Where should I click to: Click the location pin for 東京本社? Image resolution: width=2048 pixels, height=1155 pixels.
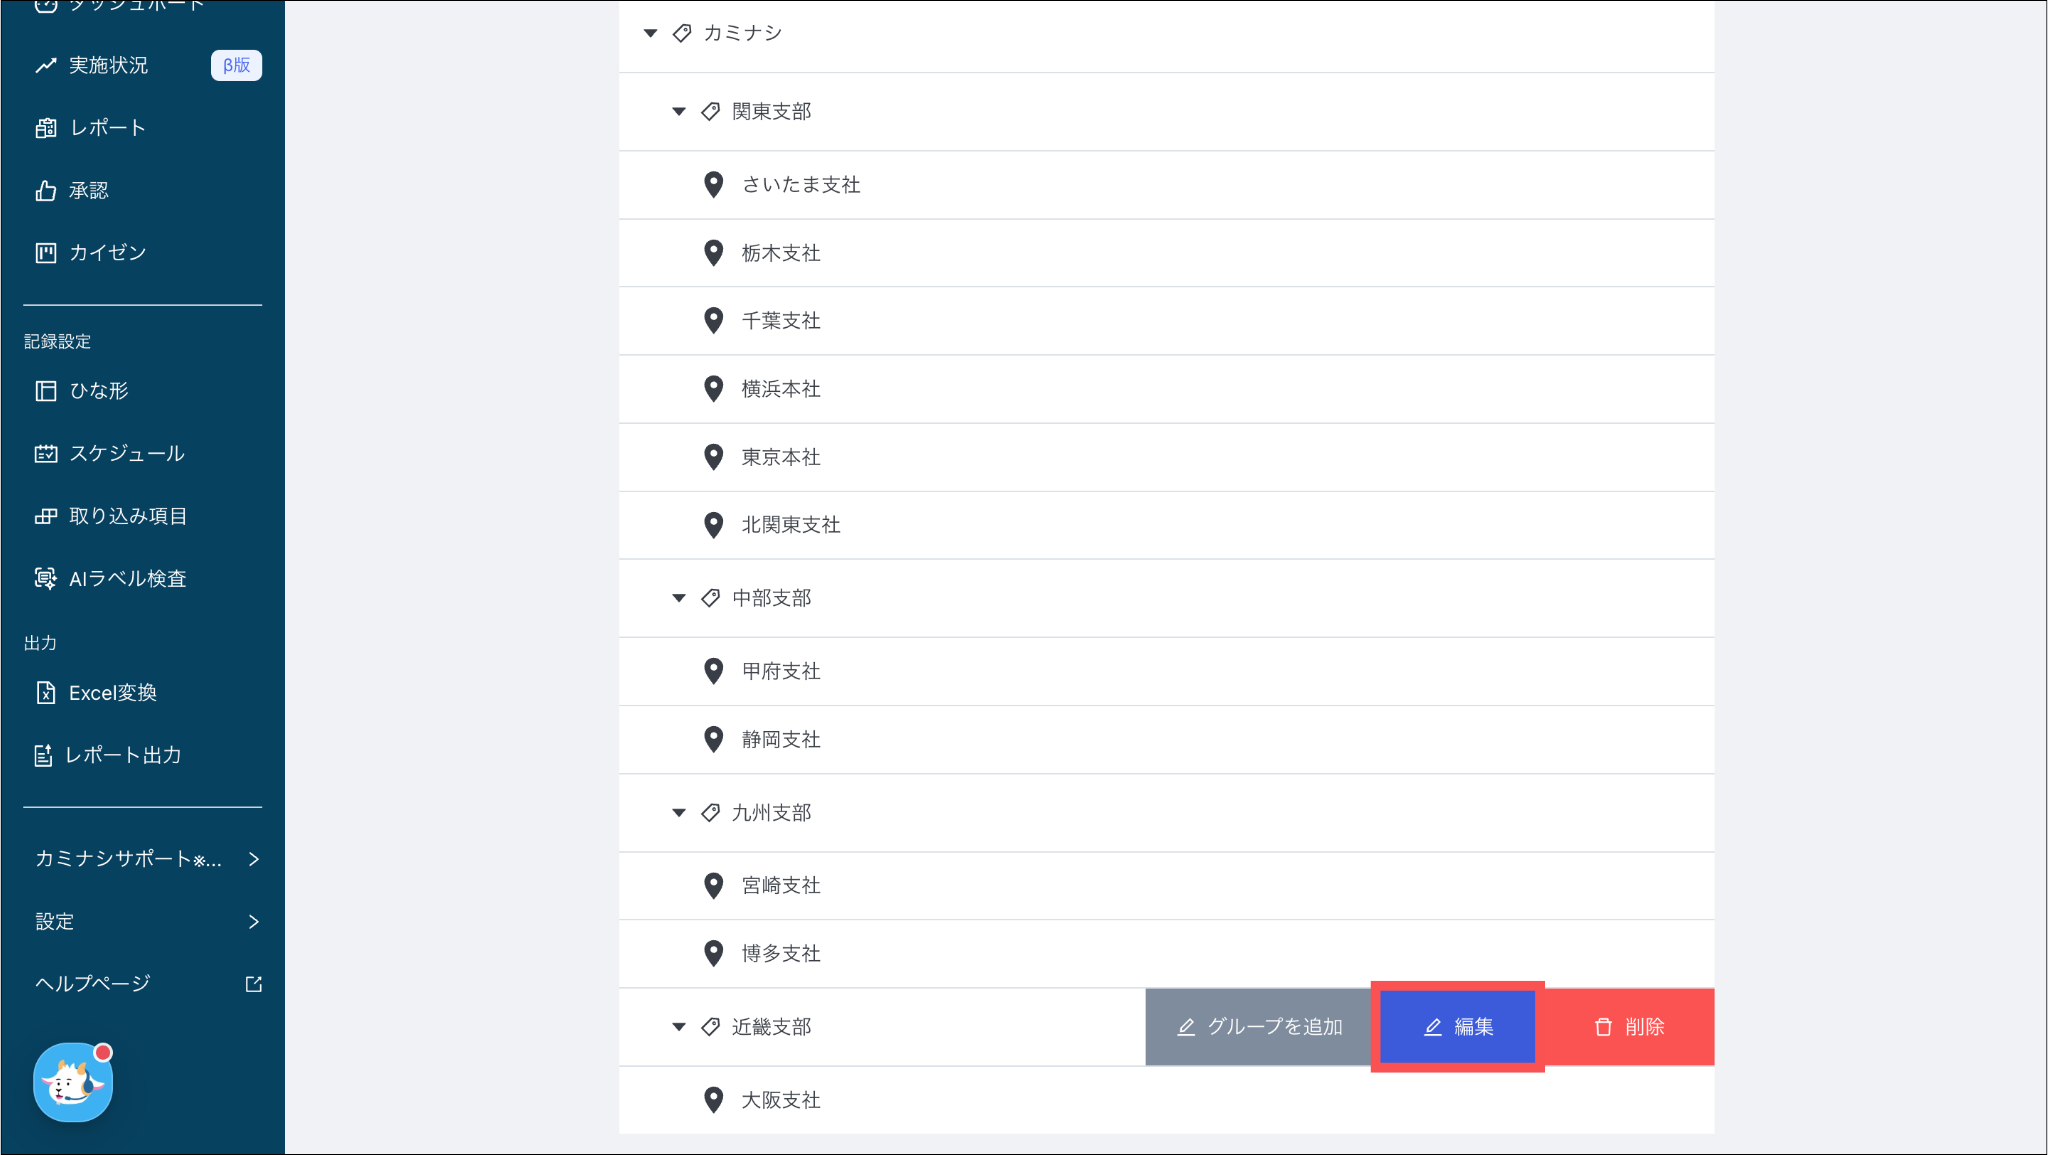click(713, 457)
